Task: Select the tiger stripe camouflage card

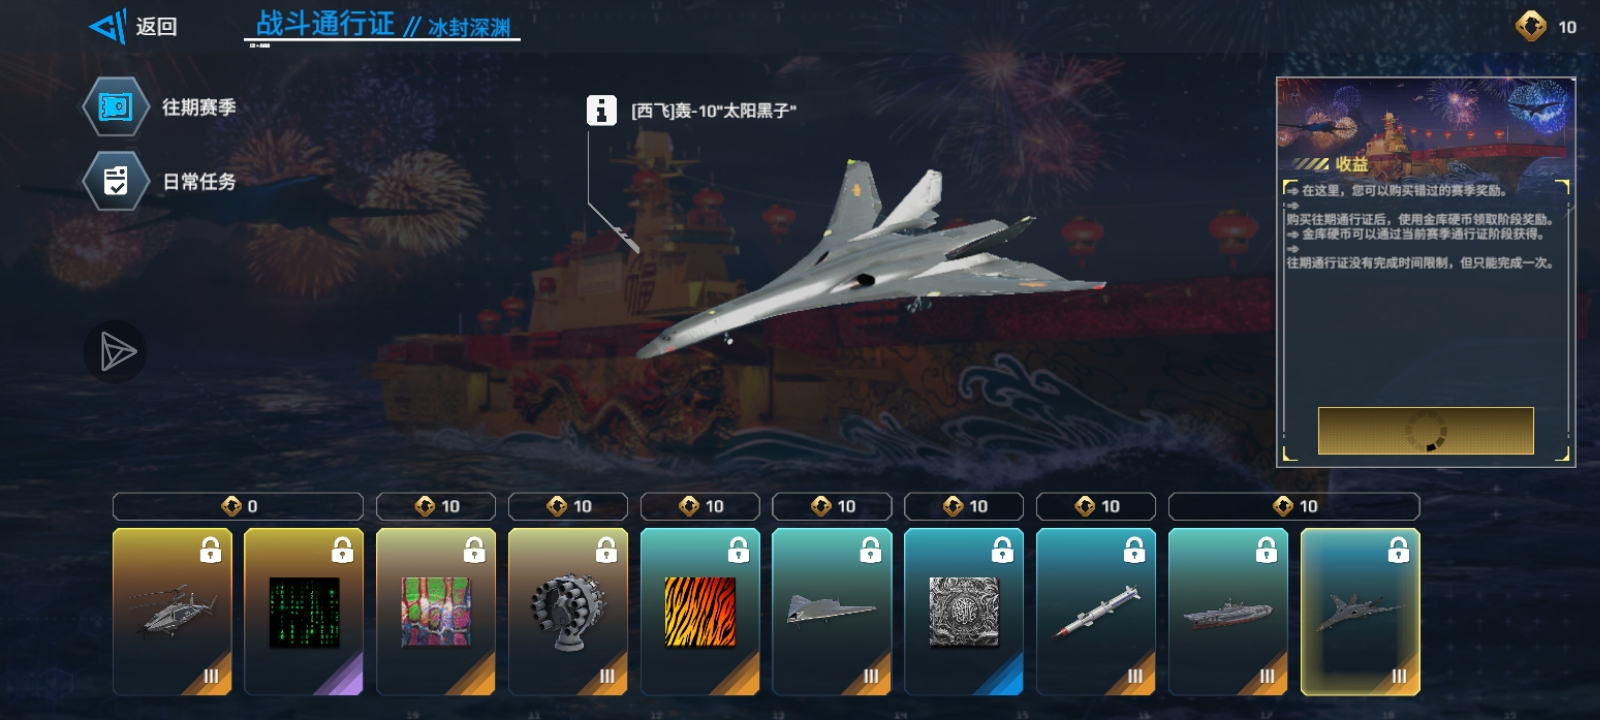Action: tap(700, 611)
